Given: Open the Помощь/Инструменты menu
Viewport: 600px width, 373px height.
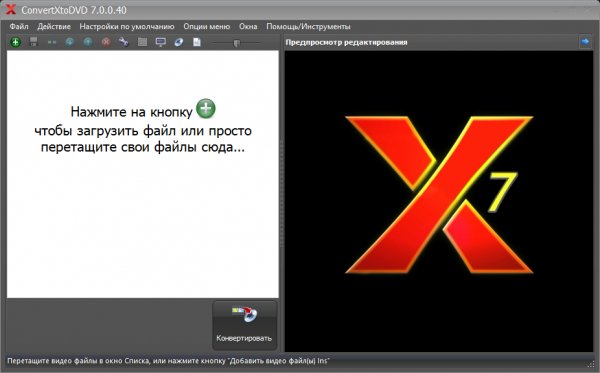Looking at the screenshot, I should pos(308,26).
